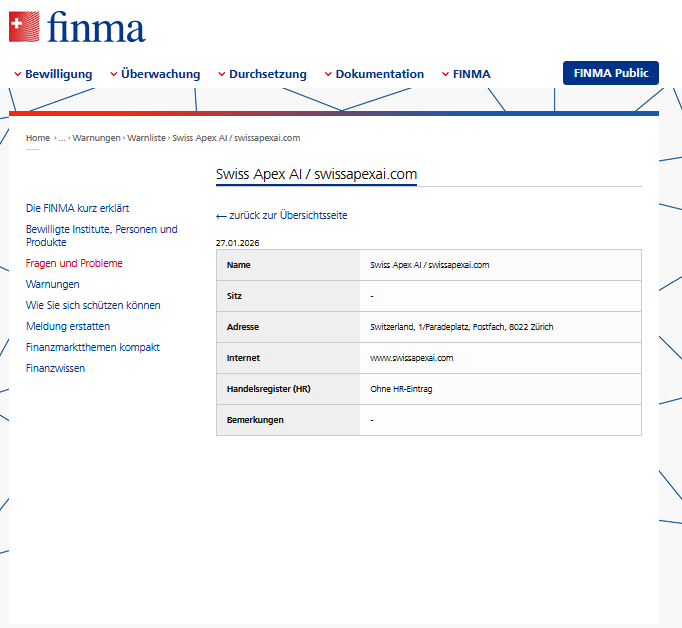Image resolution: width=682 pixels, height=628 pixels.
Task: Open Die FINMA kurz erklärt
Action: tap(77, 208)
